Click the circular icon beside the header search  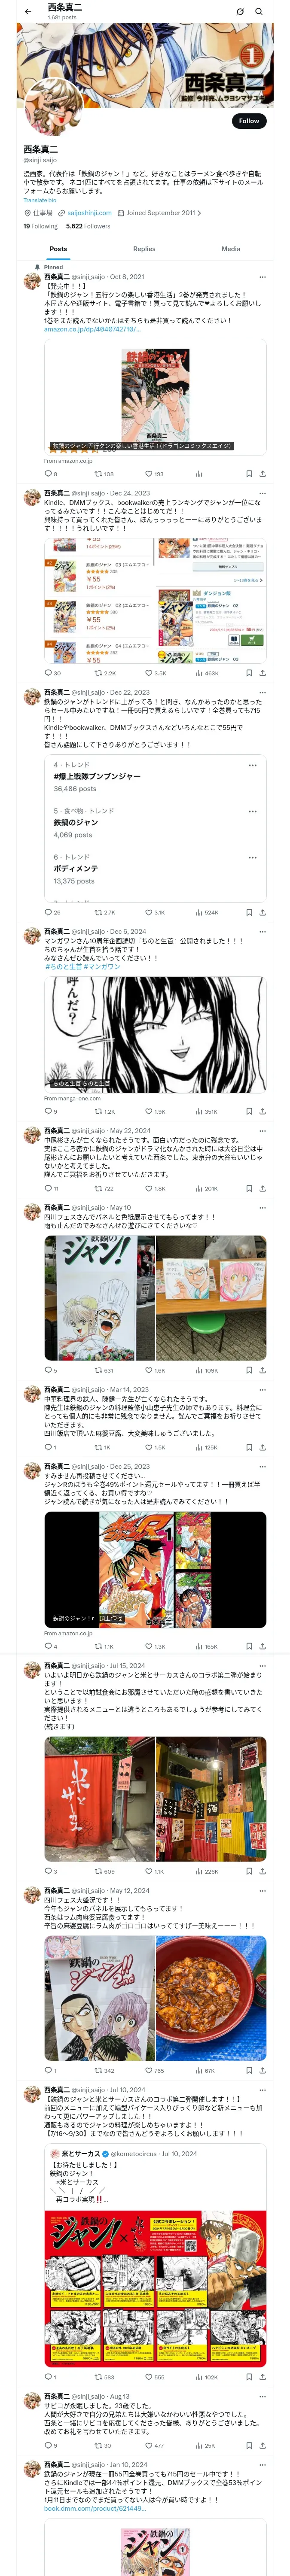point(240,11)
